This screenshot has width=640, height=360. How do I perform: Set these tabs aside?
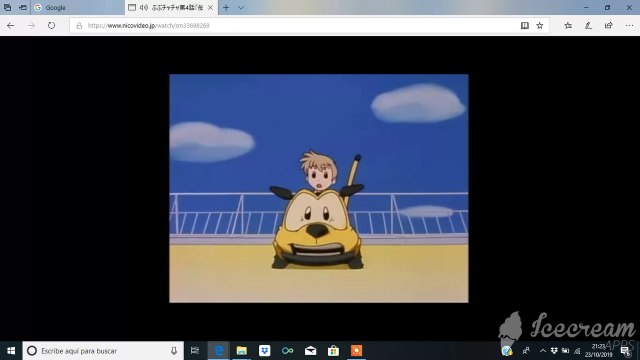pos(23,7)
